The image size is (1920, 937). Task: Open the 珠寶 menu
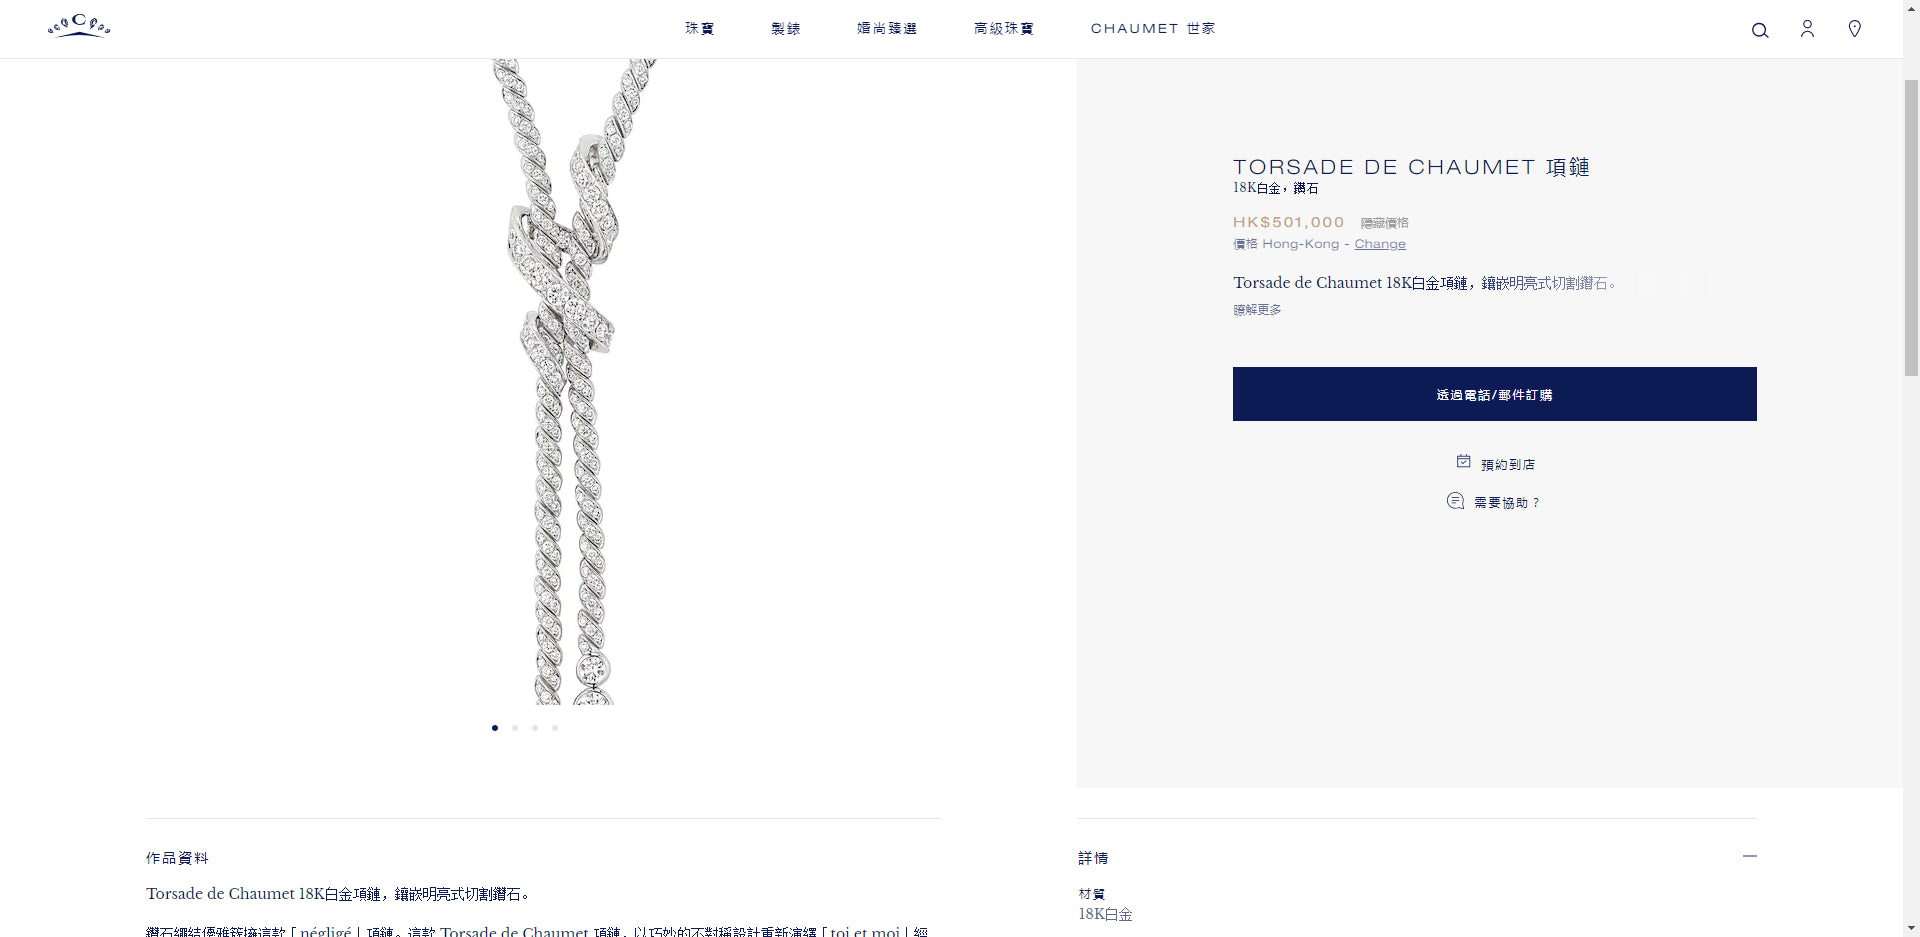(700, 29)
